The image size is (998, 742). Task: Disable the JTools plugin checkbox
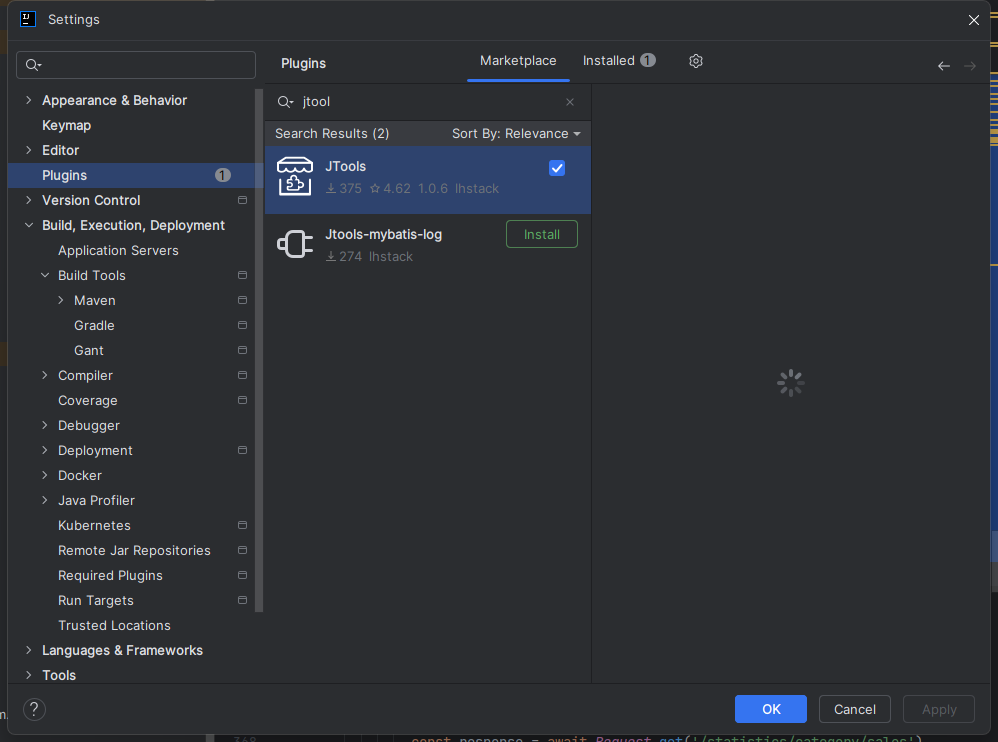[557, 168]
